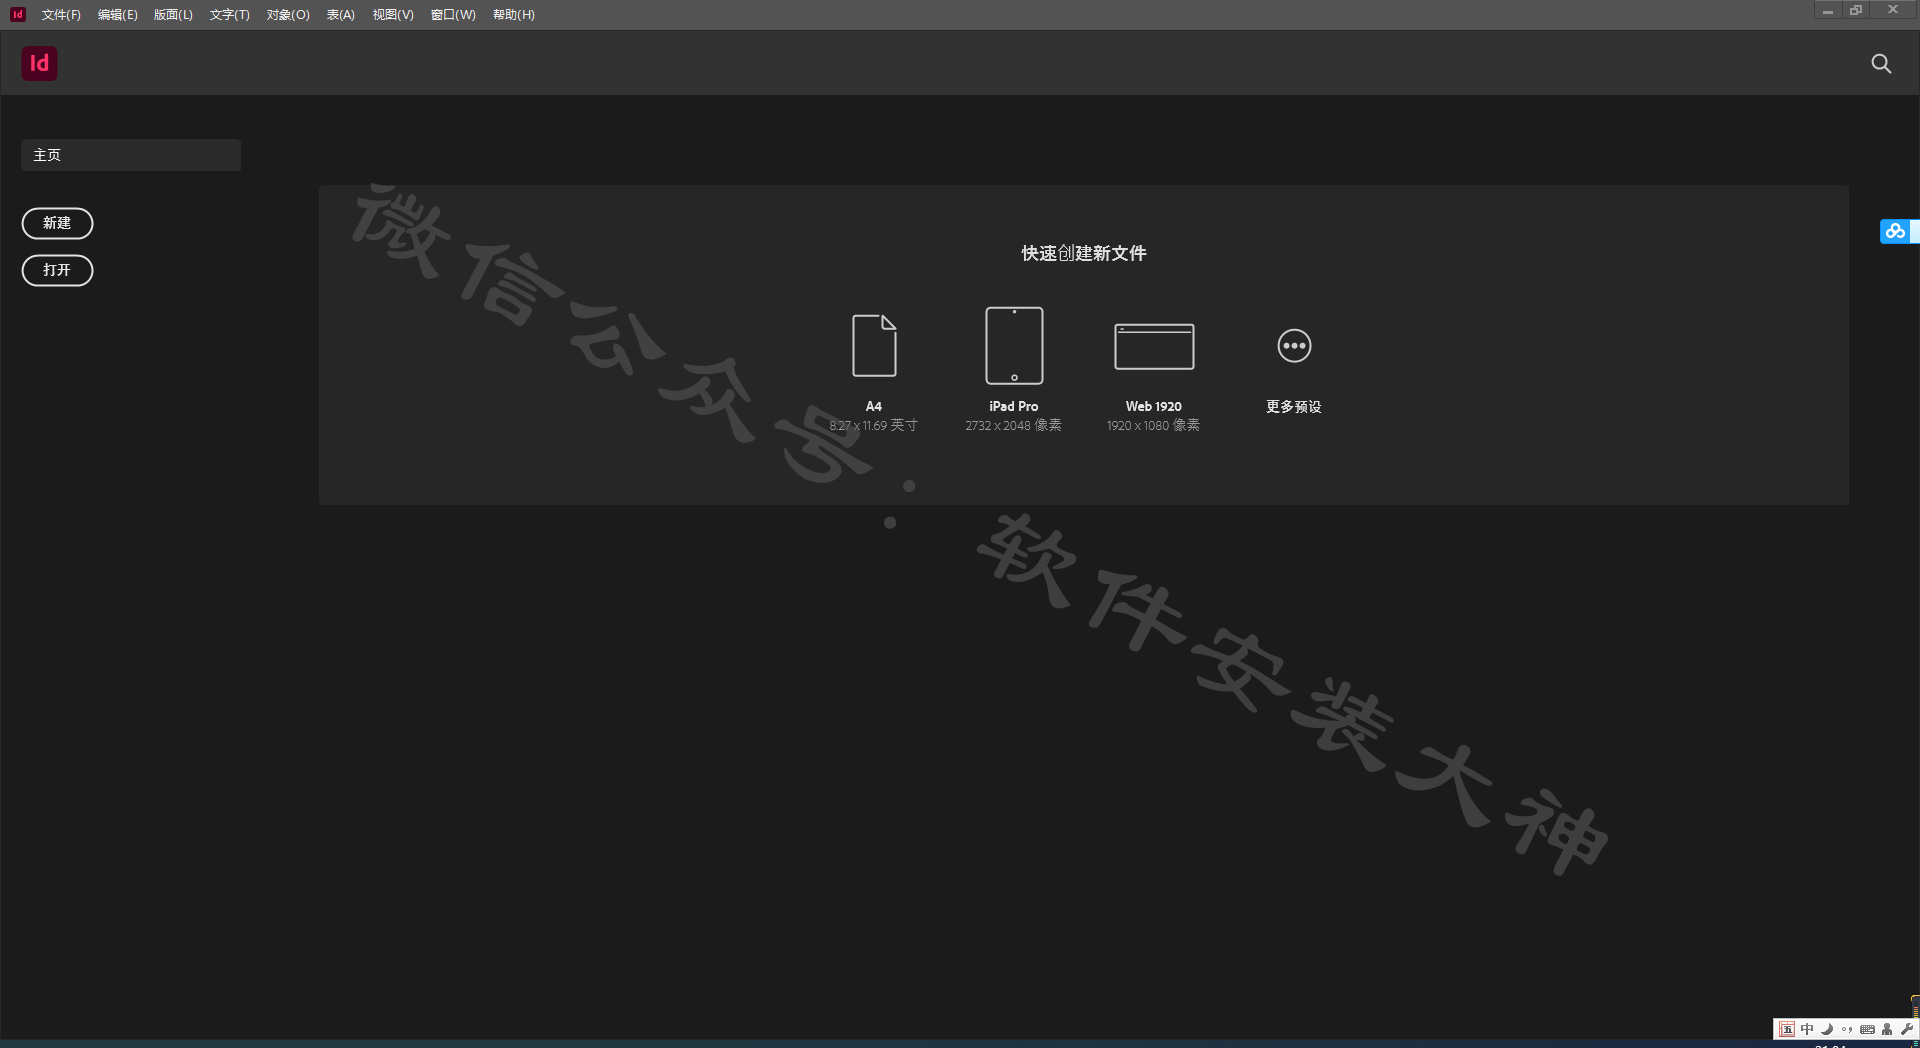Toggle half/full-width moon icon in IME bar

(1827, 1029)
